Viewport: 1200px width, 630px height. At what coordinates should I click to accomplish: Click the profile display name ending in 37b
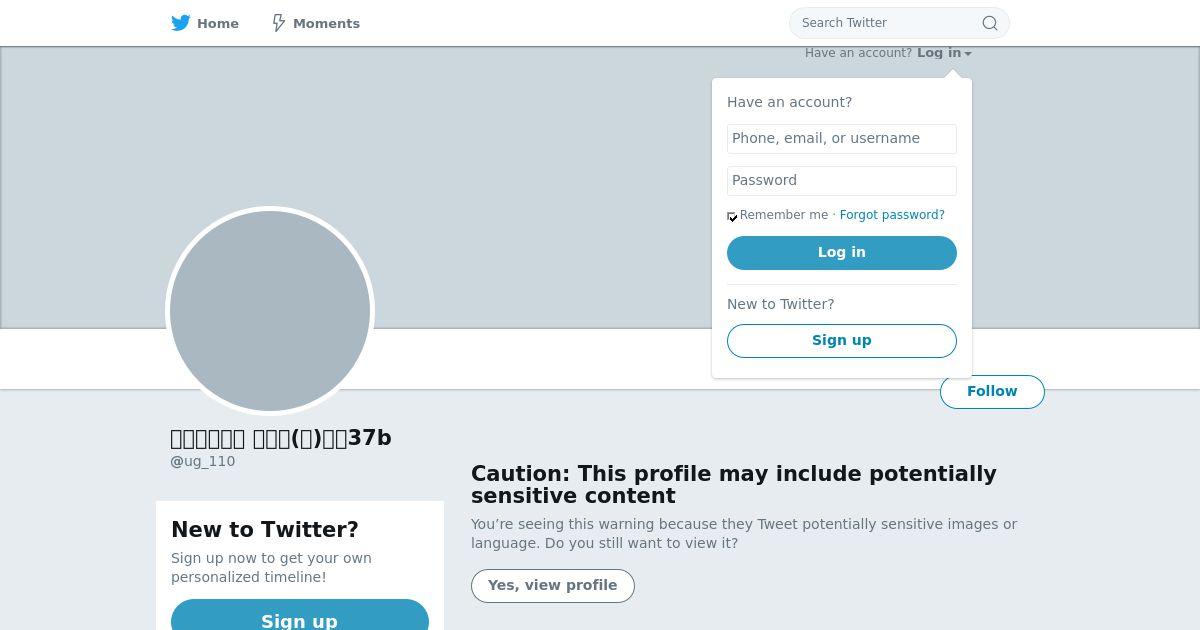[281, 438]
